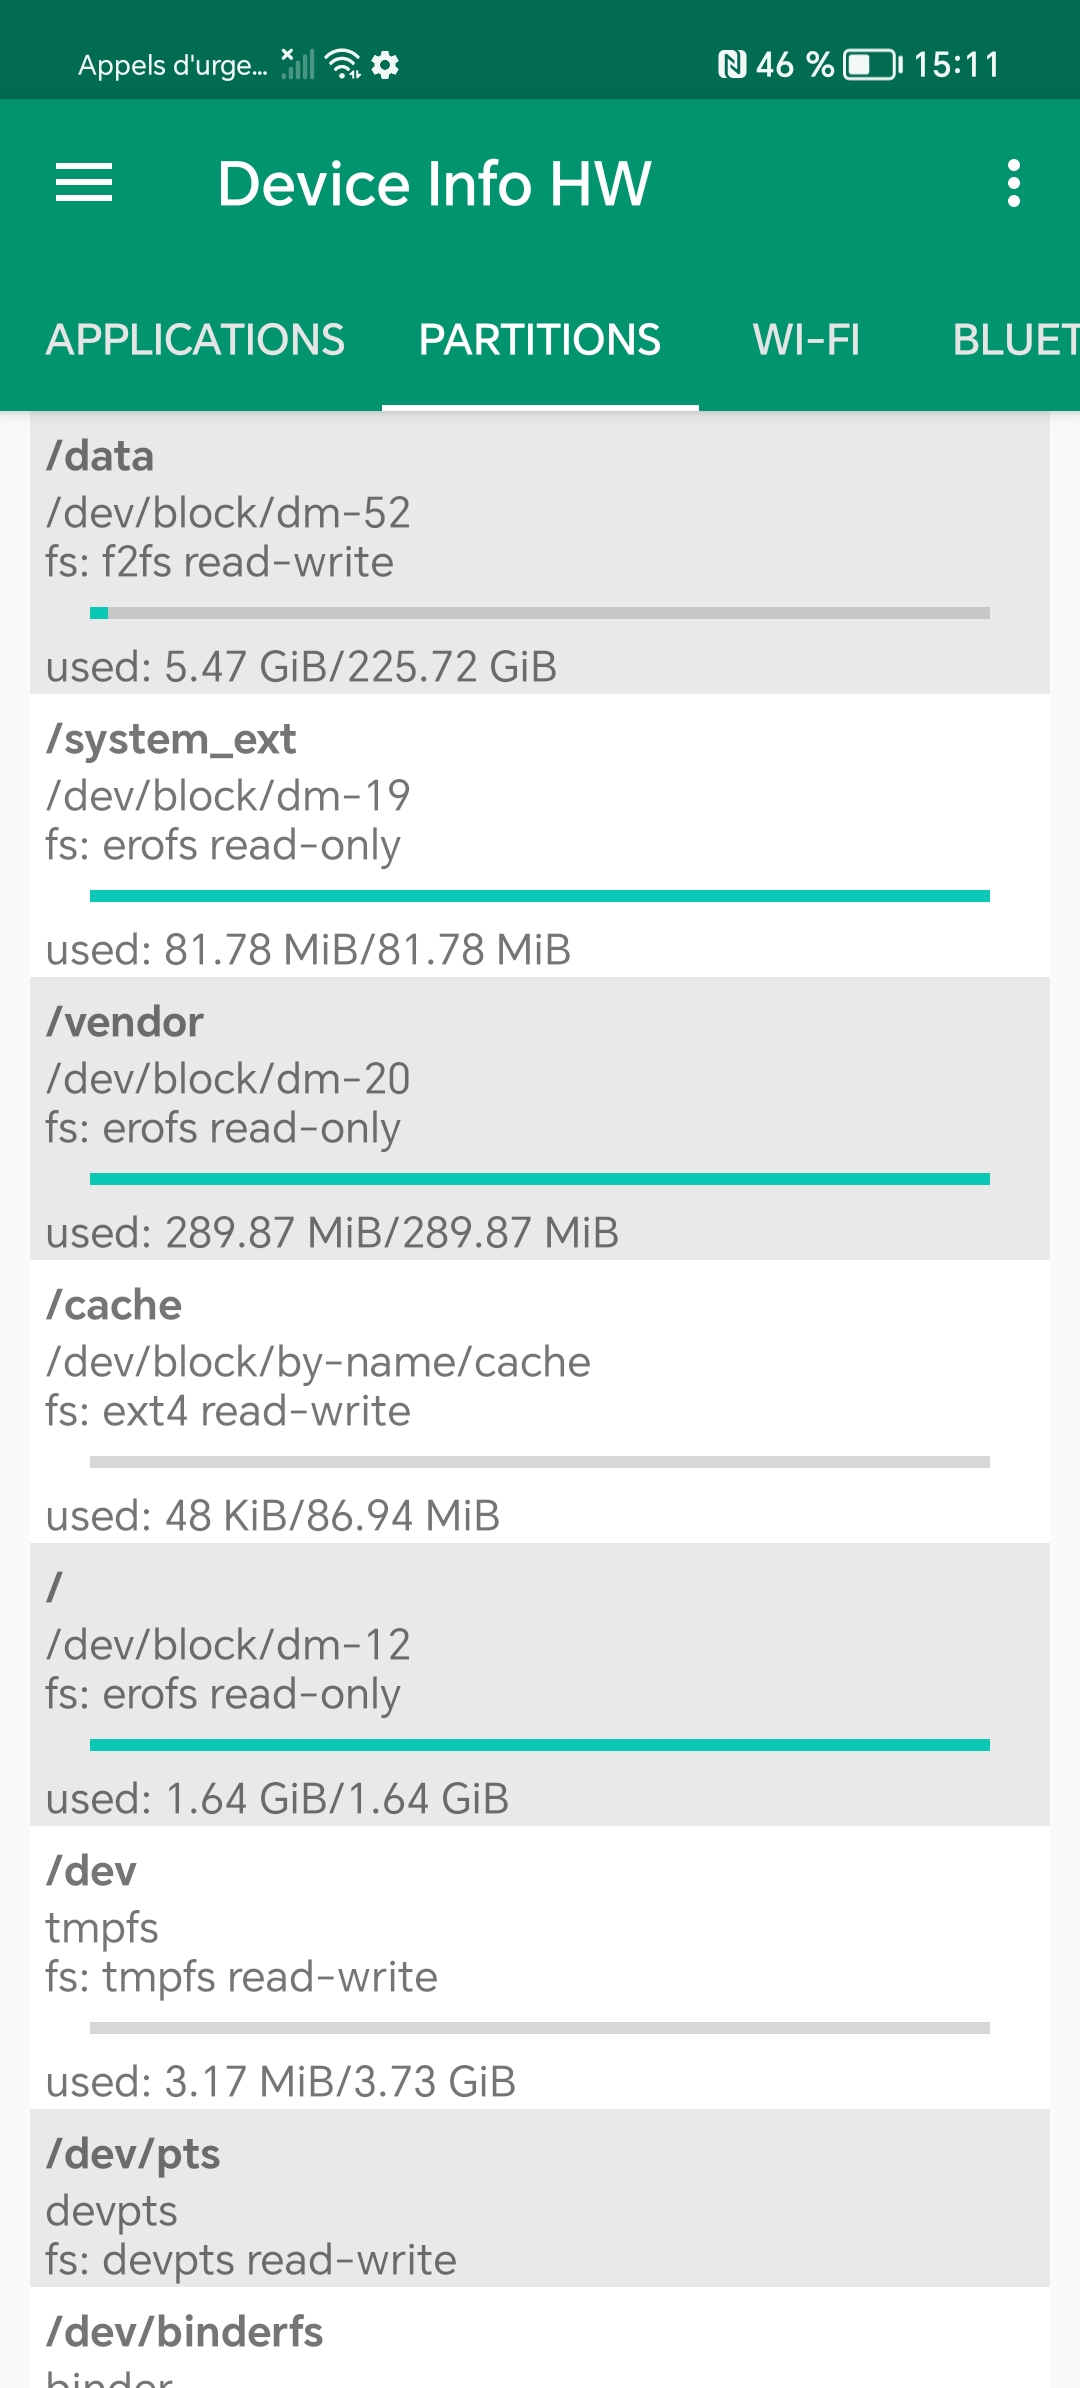Tap the no-signal cellular icon

tap(297, 64)
